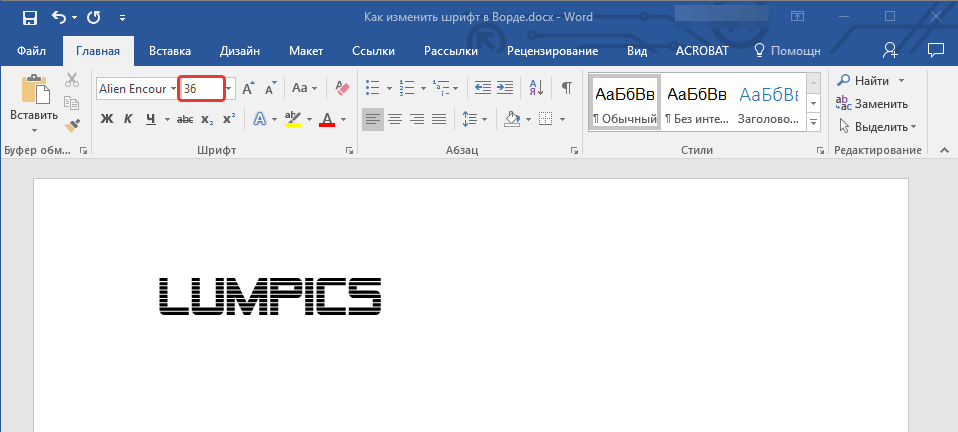Click the font size input field
This screenshot has height=432, width=958.
[200, 89]
